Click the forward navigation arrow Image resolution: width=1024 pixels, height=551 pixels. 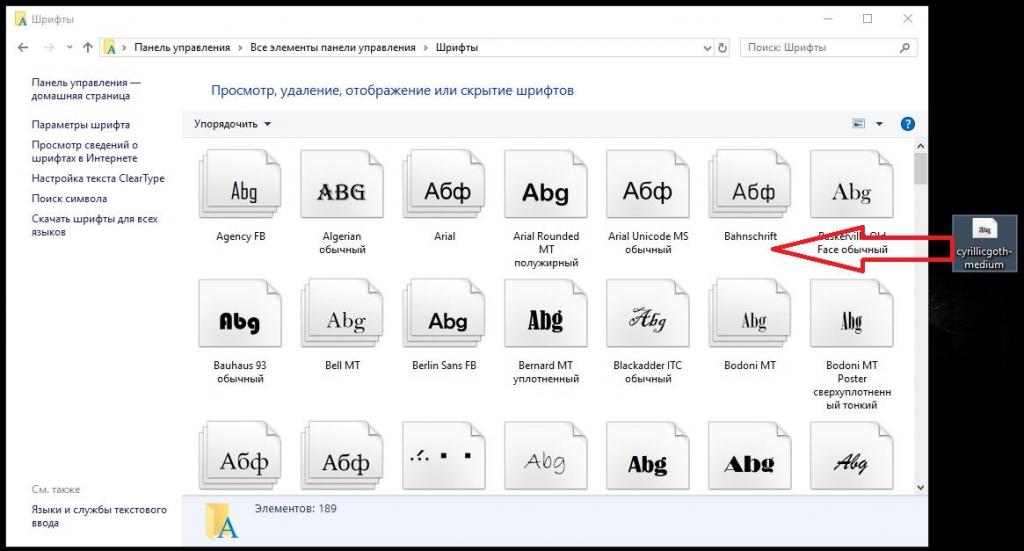pyautogui.click(x=49, y=48)
